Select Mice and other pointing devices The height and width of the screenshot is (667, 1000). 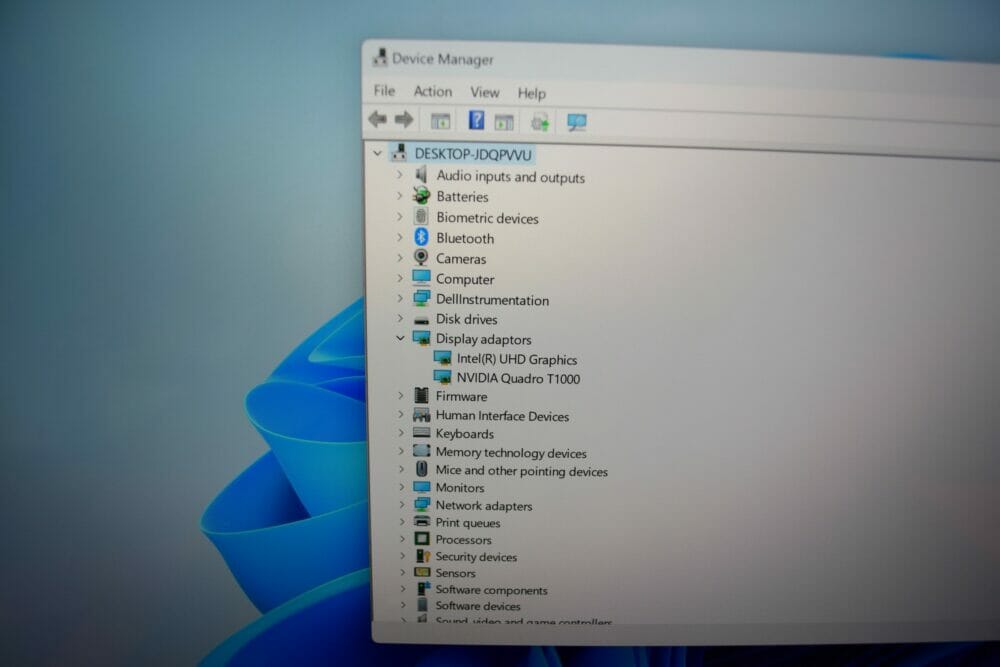click(521, 471)
